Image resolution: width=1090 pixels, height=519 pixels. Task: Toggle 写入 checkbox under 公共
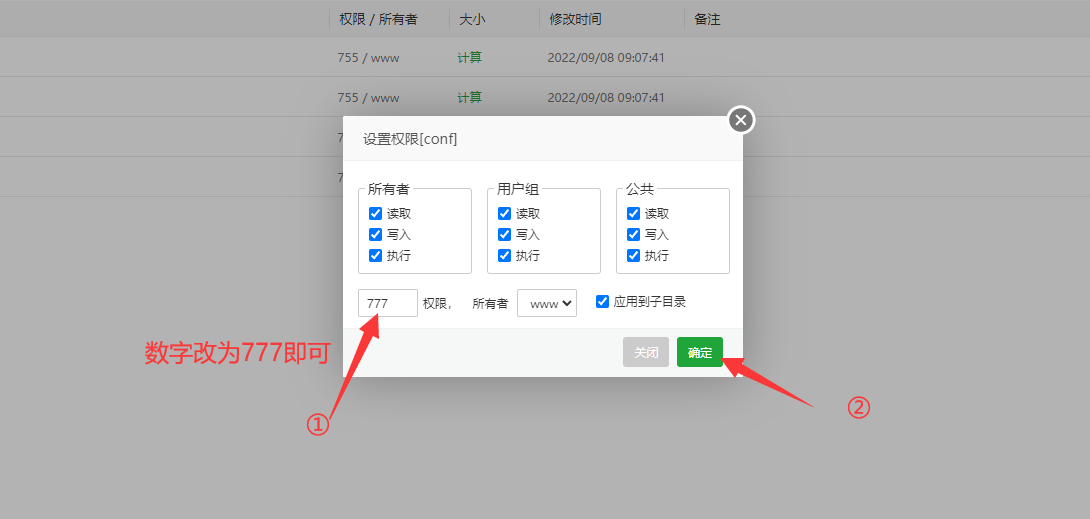click(634, 234)
